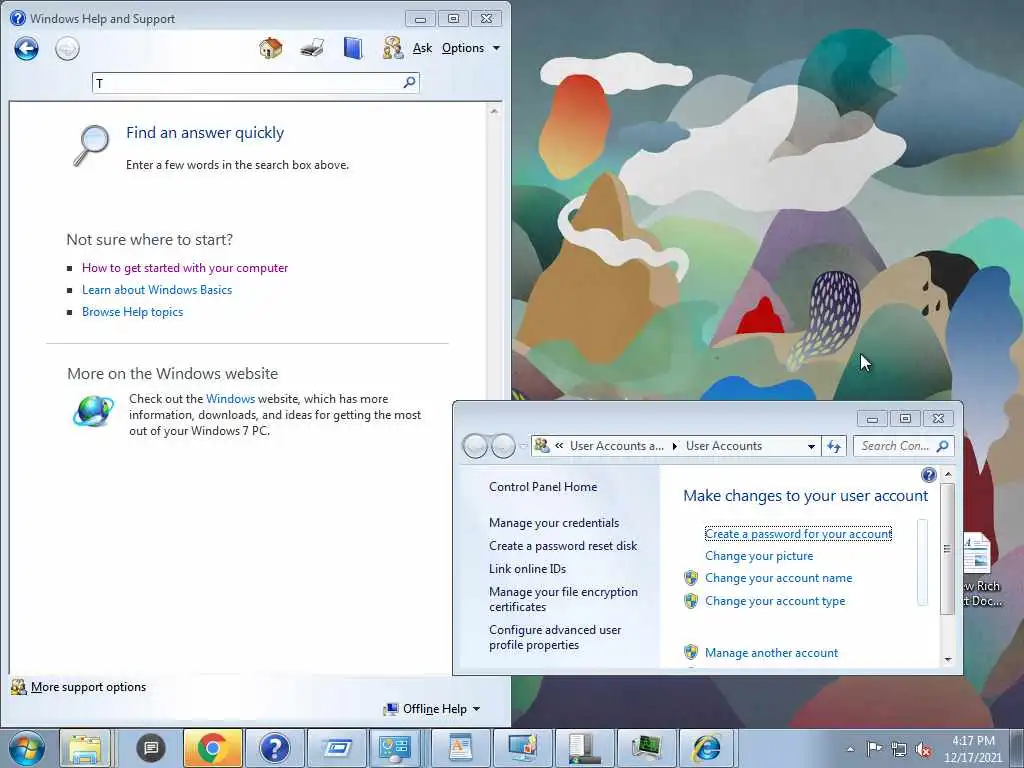
Task: Show hidden tray icons arrow
Action: pyautogui.click(x=850, y=749)
